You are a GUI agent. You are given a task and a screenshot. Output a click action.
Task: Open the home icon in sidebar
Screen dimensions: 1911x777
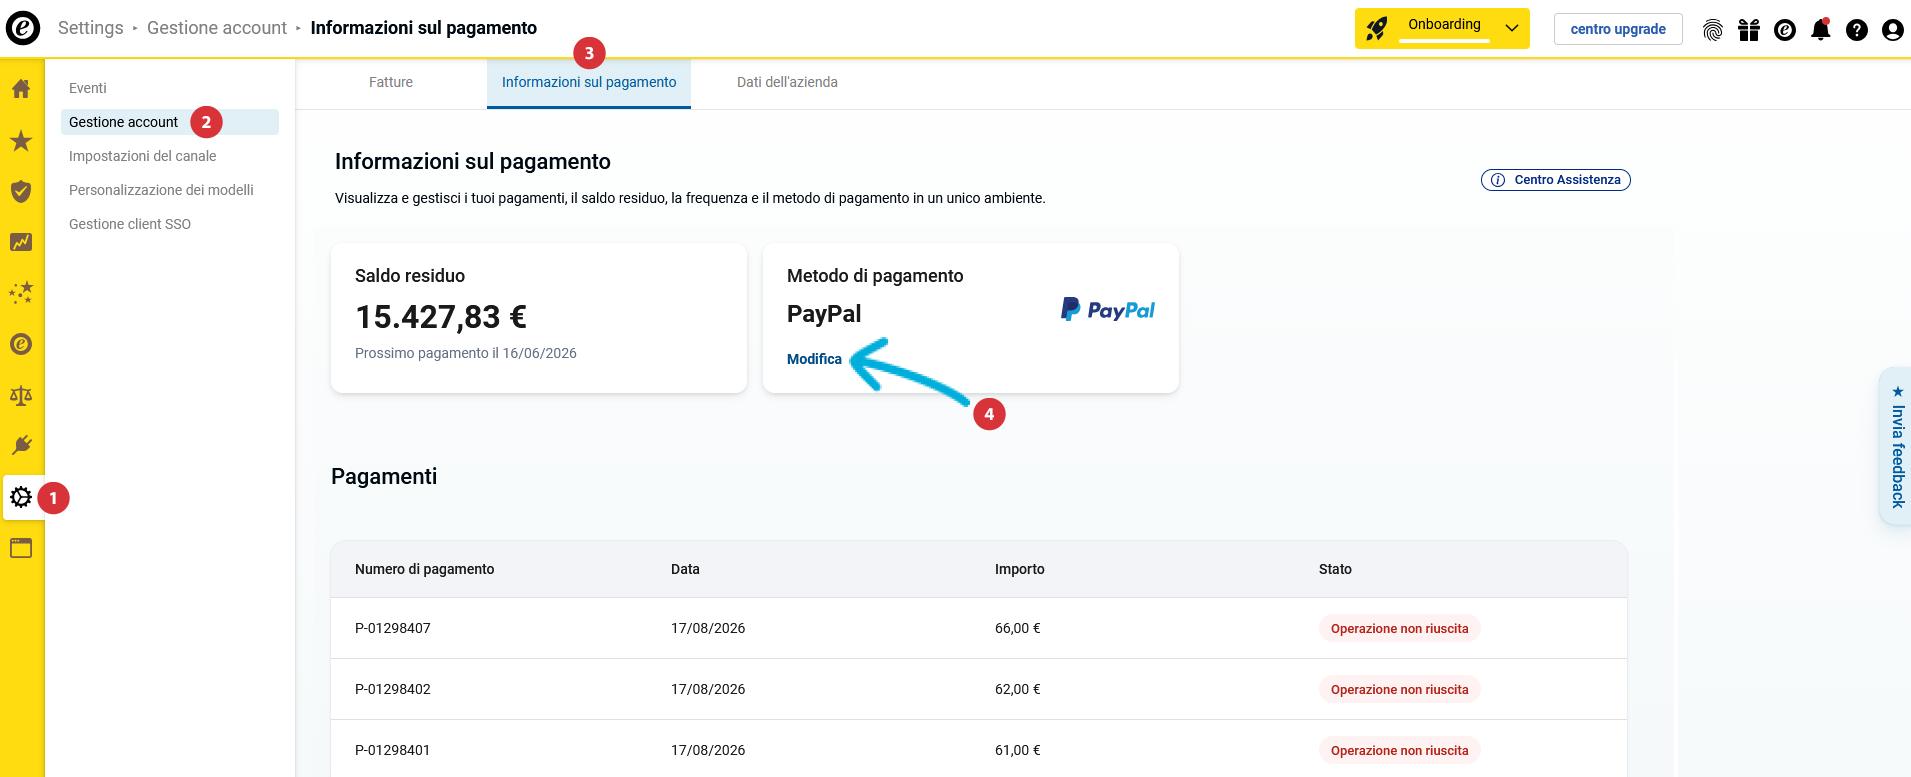tap(21, 89)
